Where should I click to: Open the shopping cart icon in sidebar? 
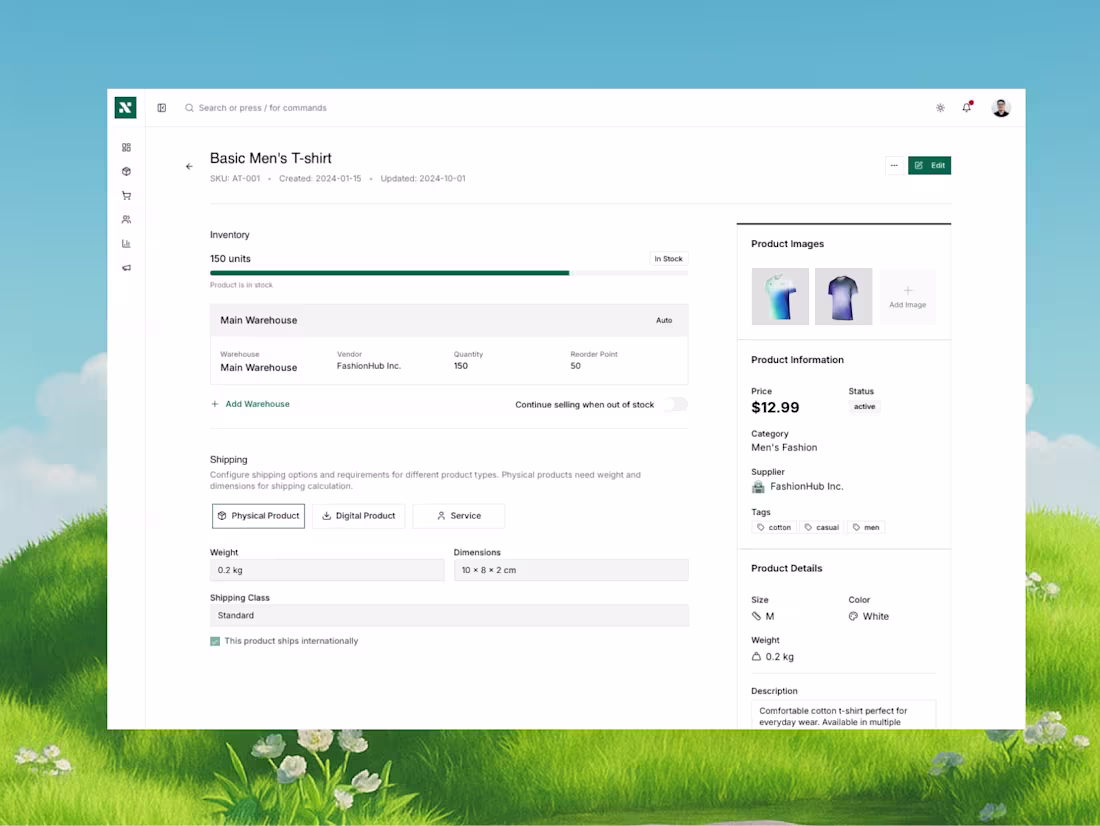[x=126, y=195]
